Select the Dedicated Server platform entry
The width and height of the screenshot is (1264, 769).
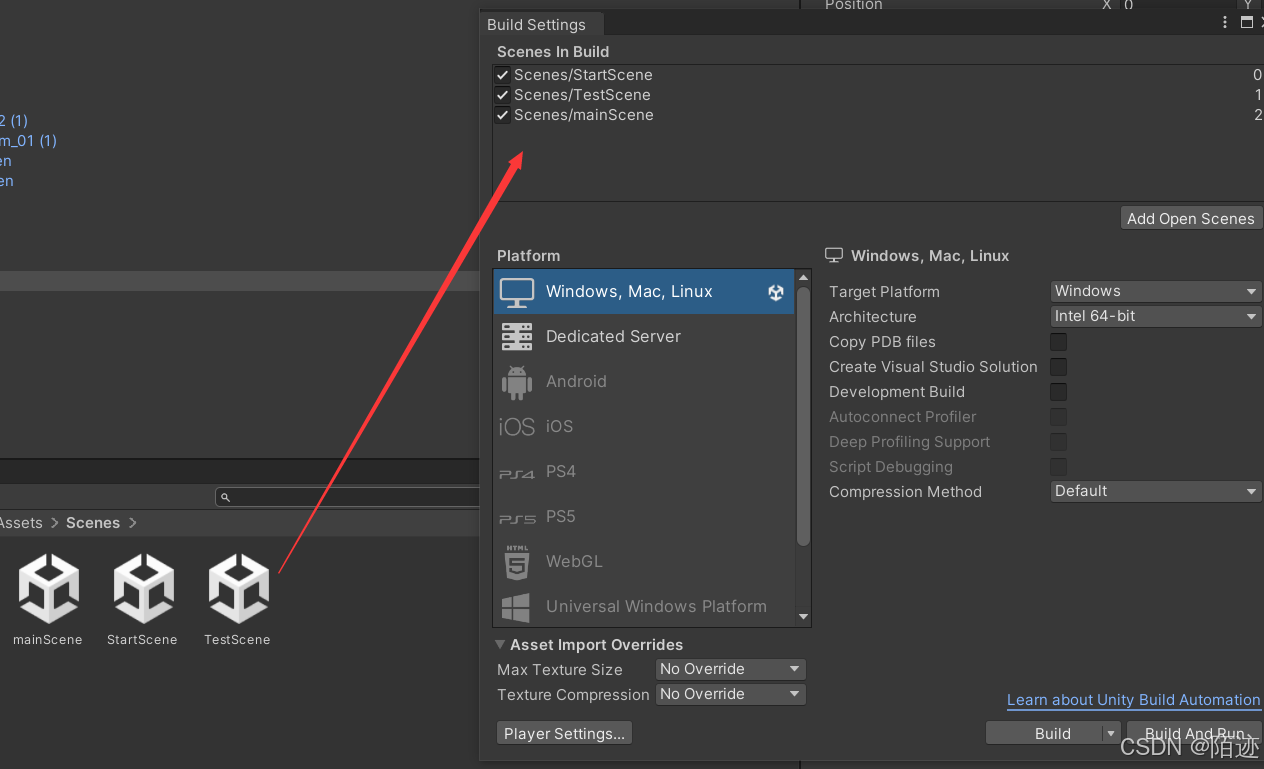pyautogui.click(x=644, y=337)
